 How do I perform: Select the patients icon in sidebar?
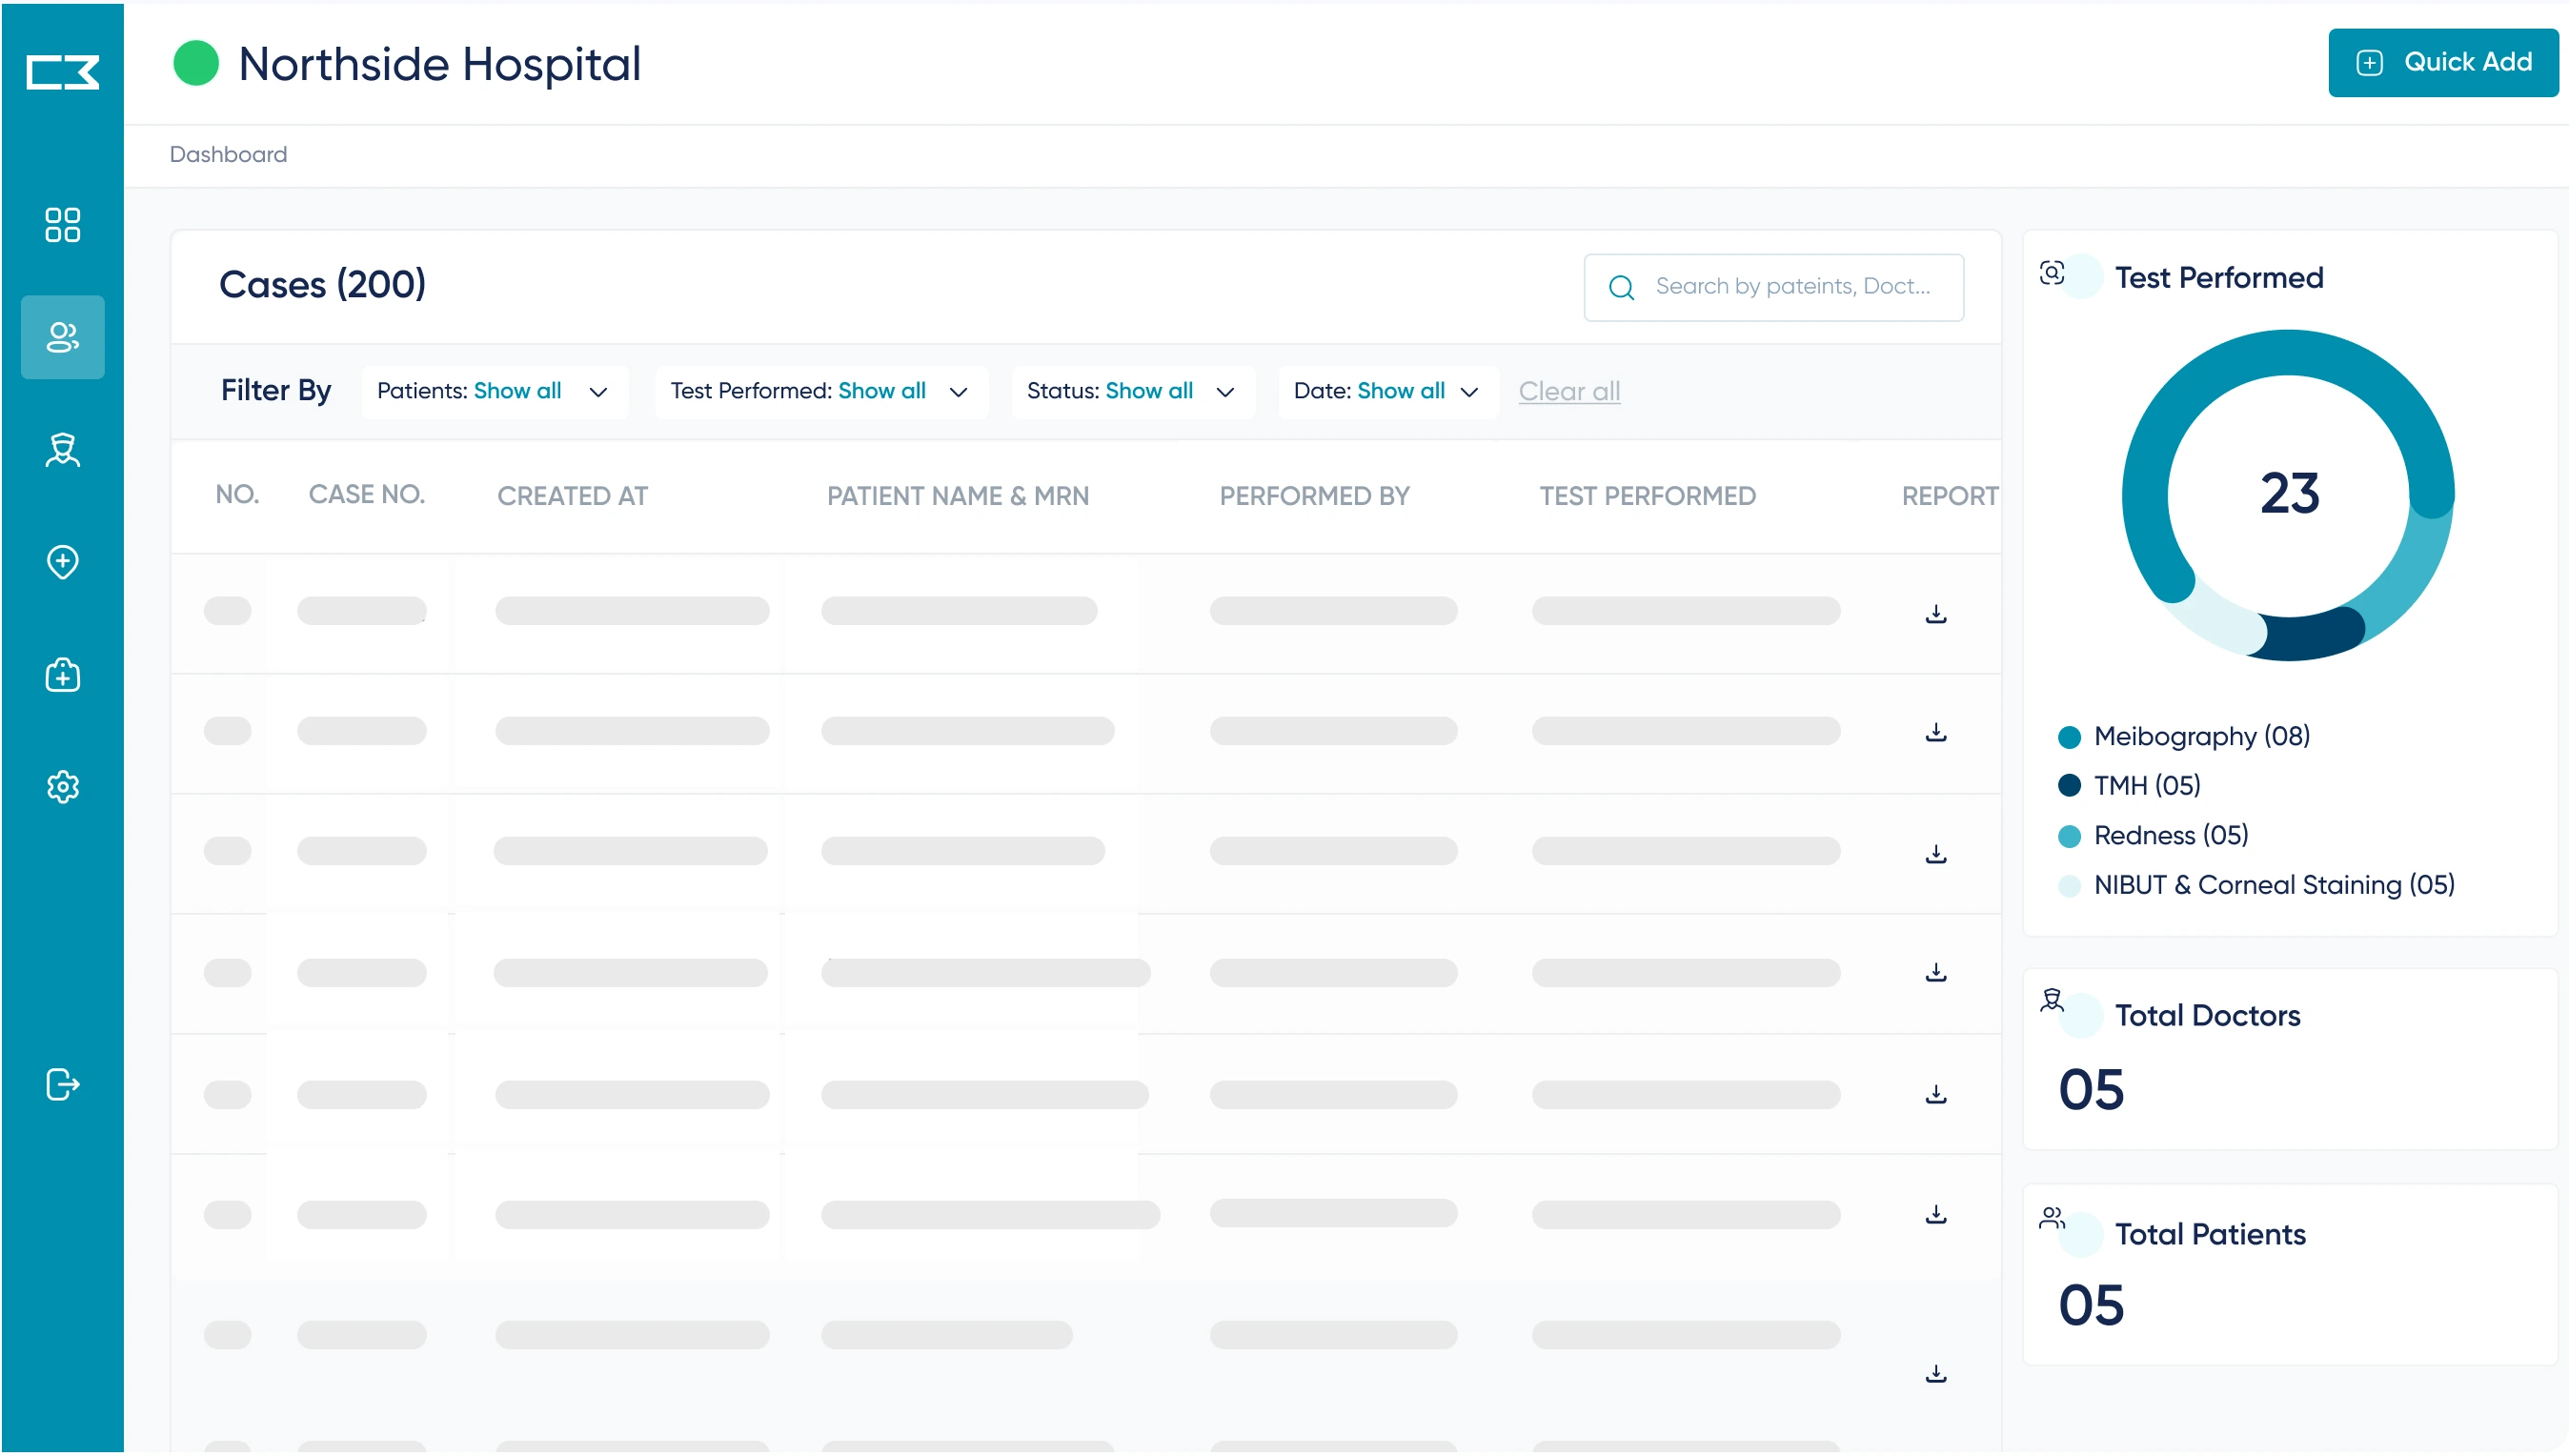pos(62,337)
